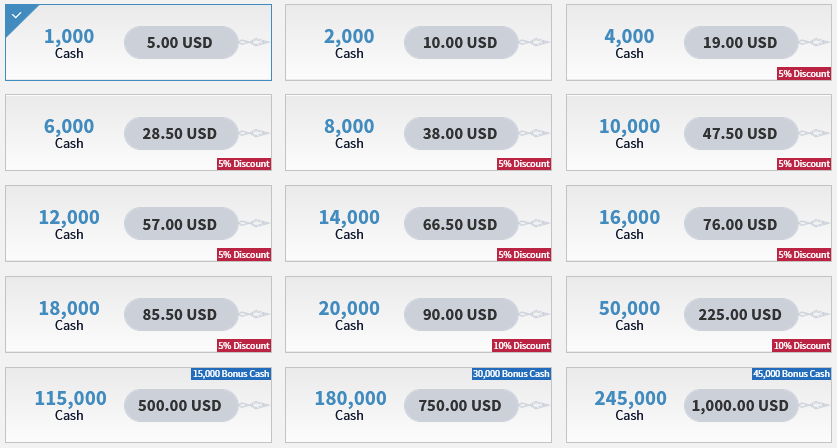This screenshot has height=448, width=837.
Task: Choose the 180,000 Cash package
Action: tap(349, 405)
